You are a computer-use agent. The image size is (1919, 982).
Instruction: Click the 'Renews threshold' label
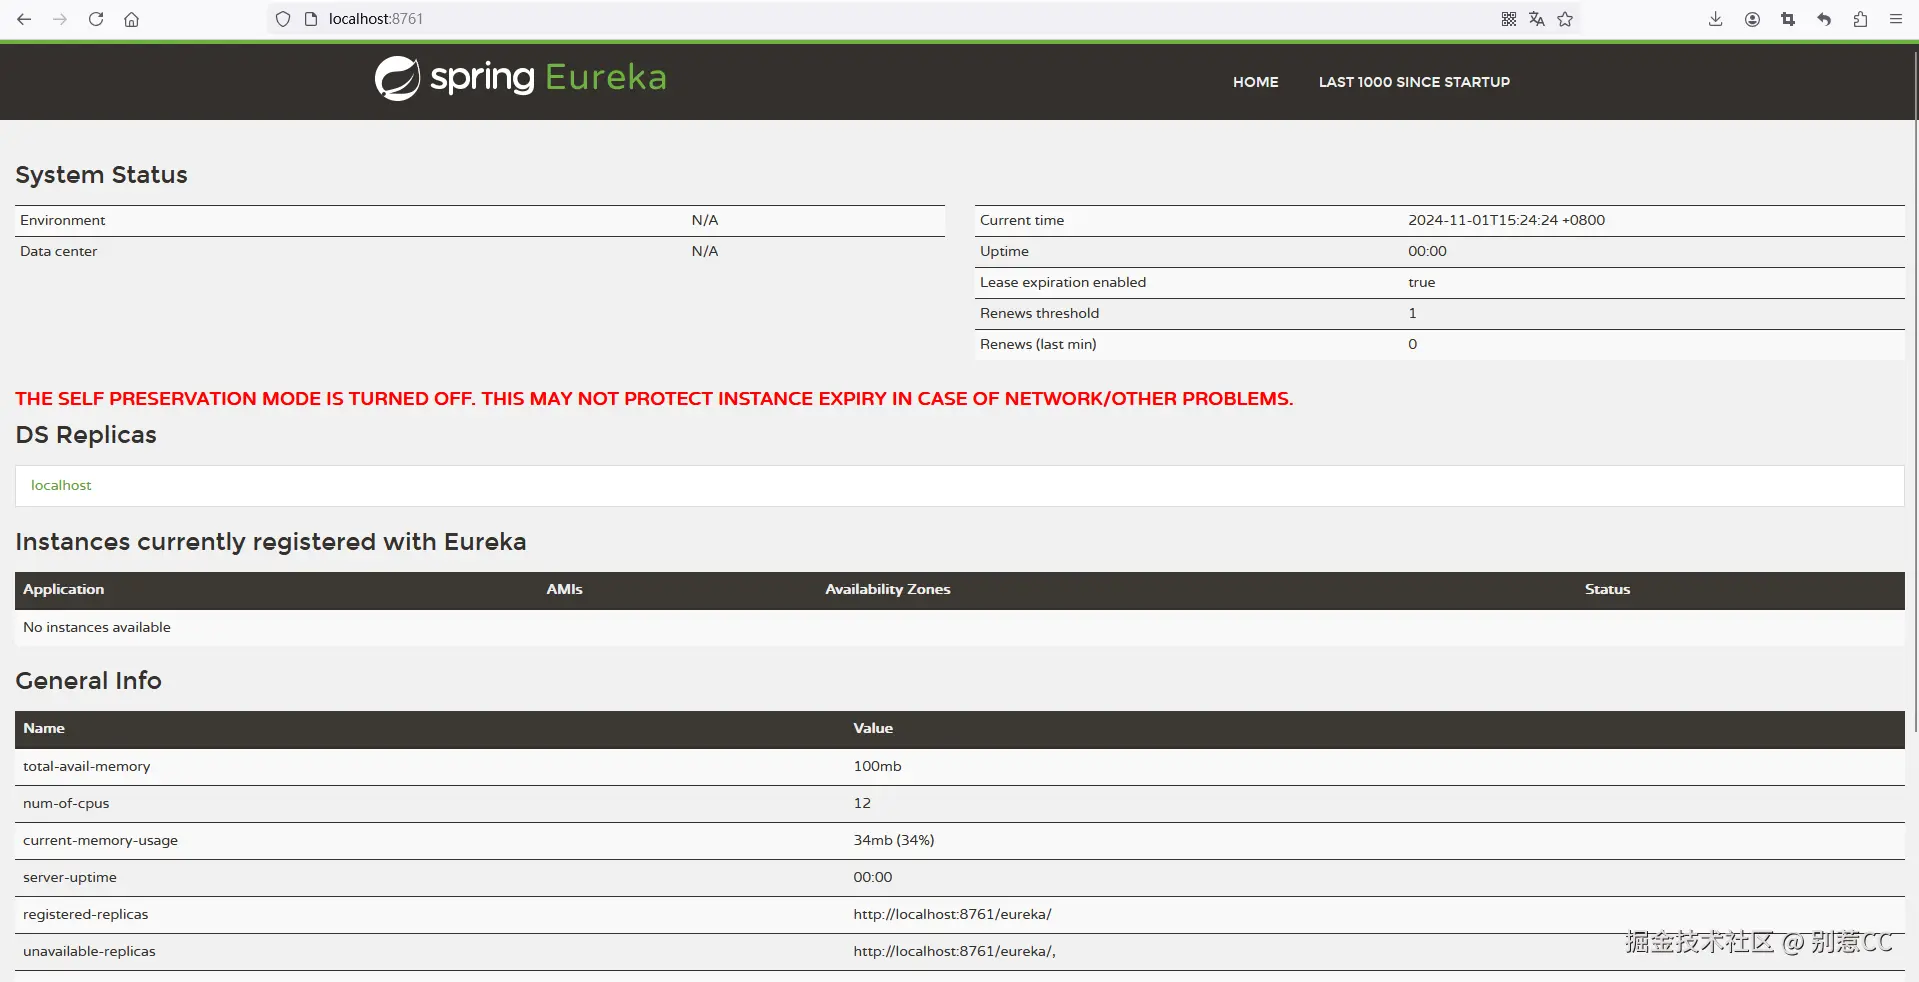pos(1039,313)
